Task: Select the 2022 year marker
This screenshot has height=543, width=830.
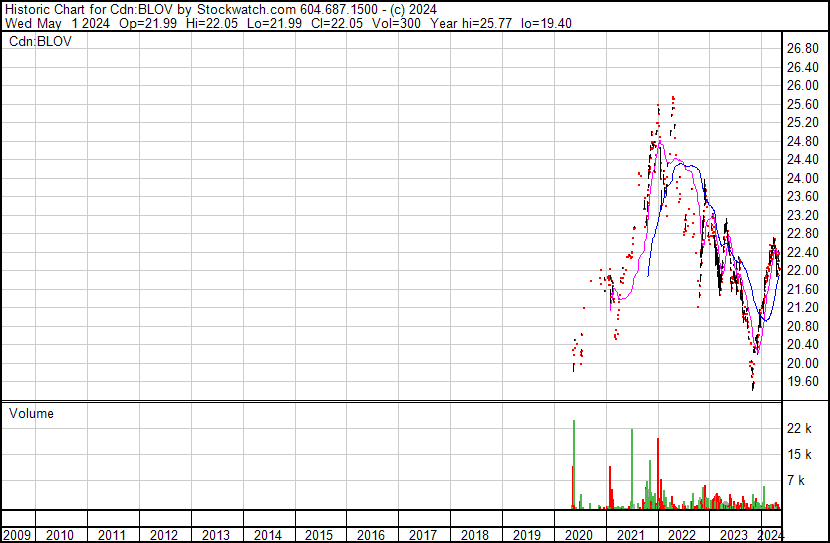Action: pyautogui.click(x=680, y=535)
